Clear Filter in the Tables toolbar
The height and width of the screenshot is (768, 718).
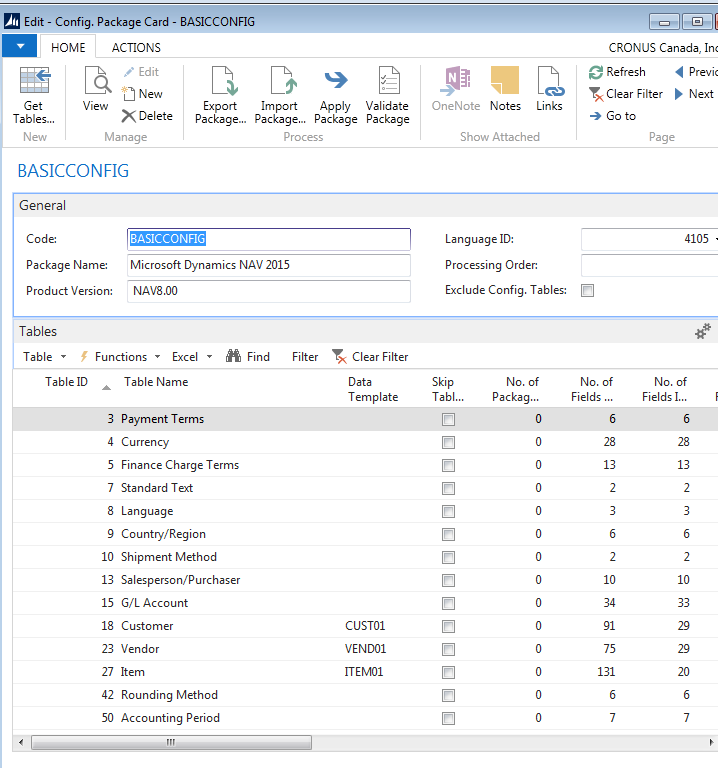click(370, 357)
